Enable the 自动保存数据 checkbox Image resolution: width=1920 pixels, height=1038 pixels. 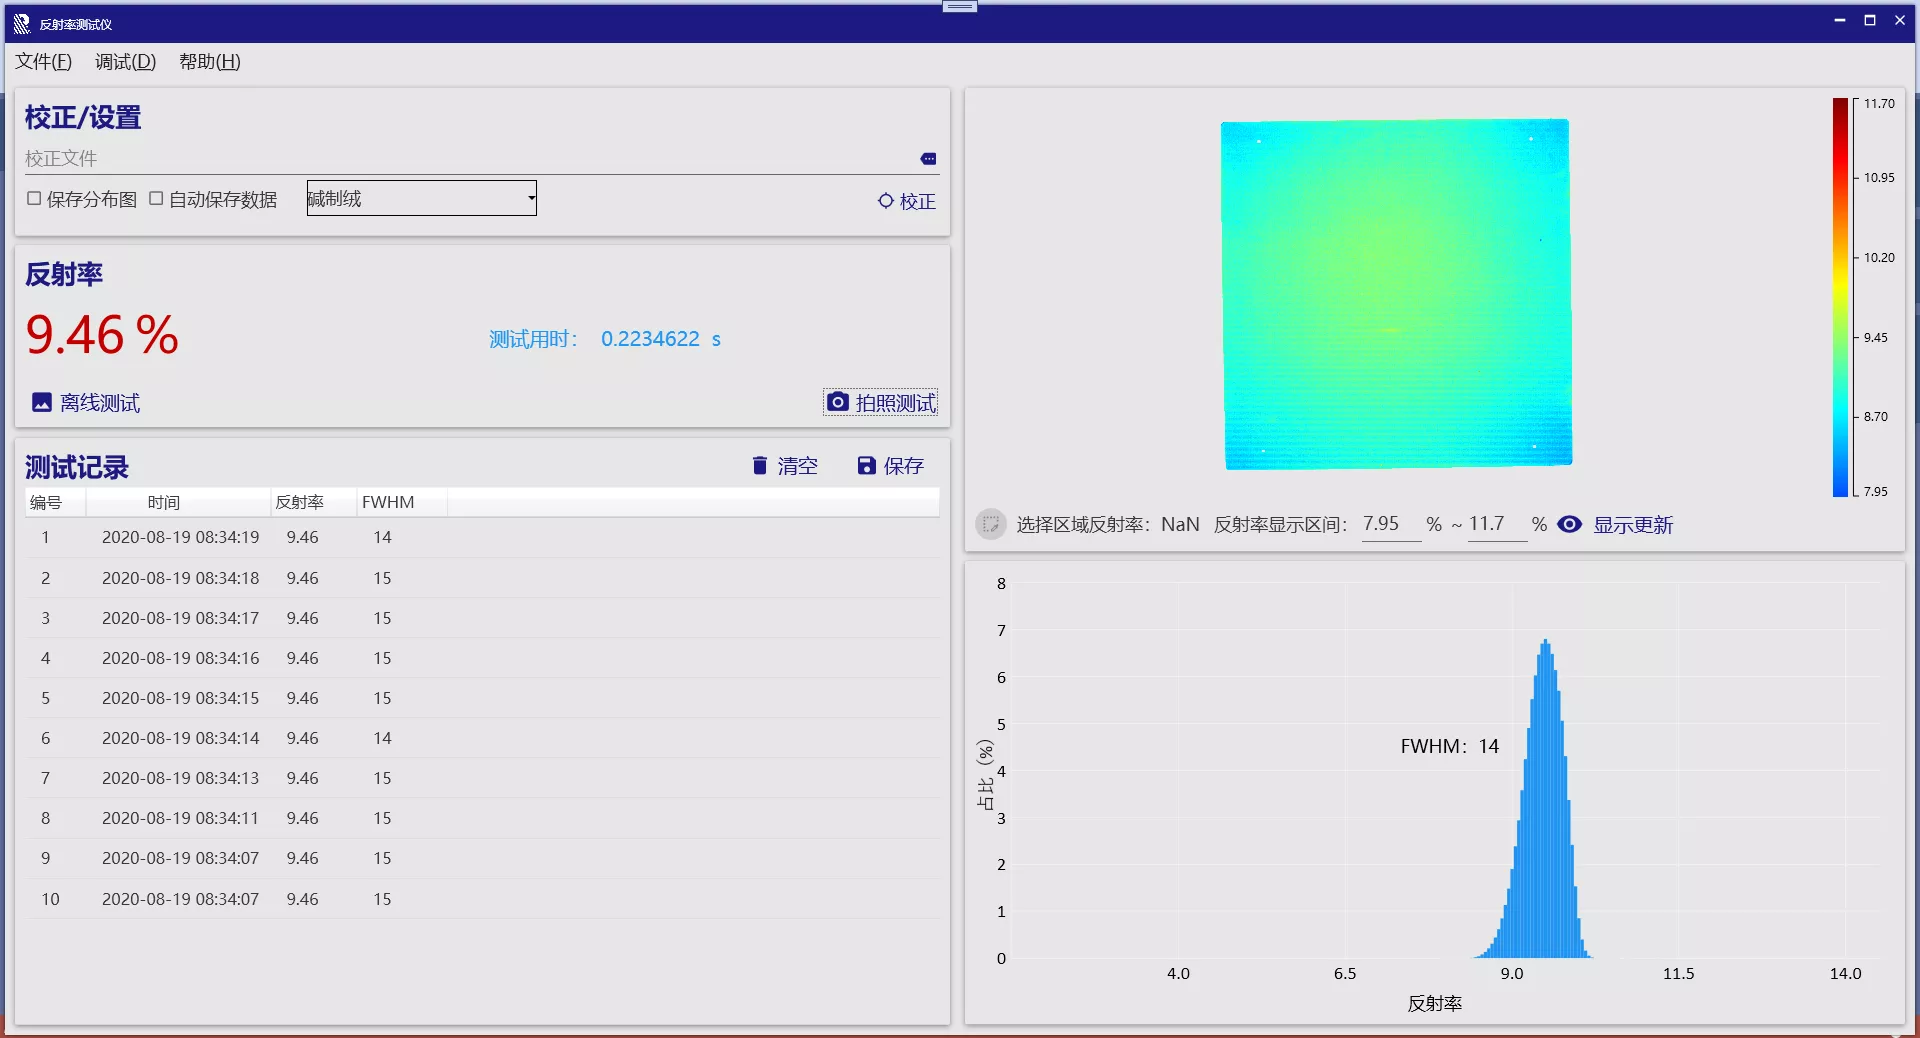click(156, 198)
